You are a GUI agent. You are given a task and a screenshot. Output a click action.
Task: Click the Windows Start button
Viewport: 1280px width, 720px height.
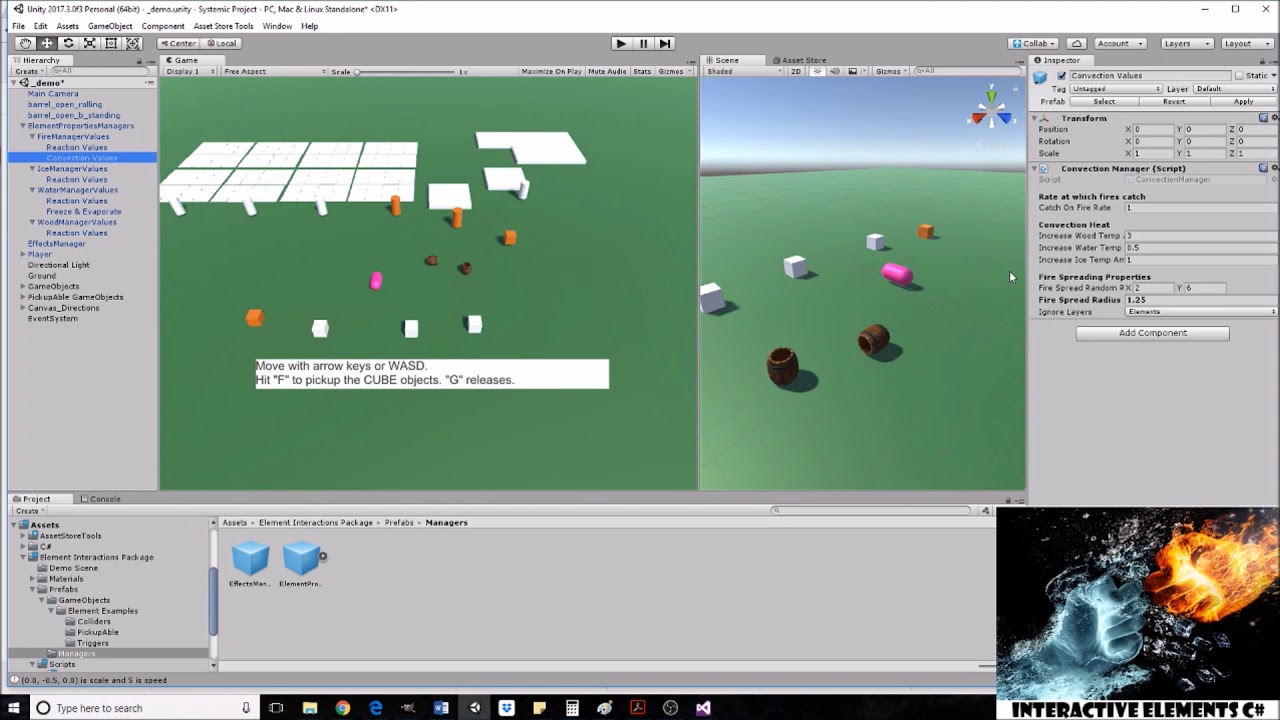pyautogui.click(x=14, y=708)
